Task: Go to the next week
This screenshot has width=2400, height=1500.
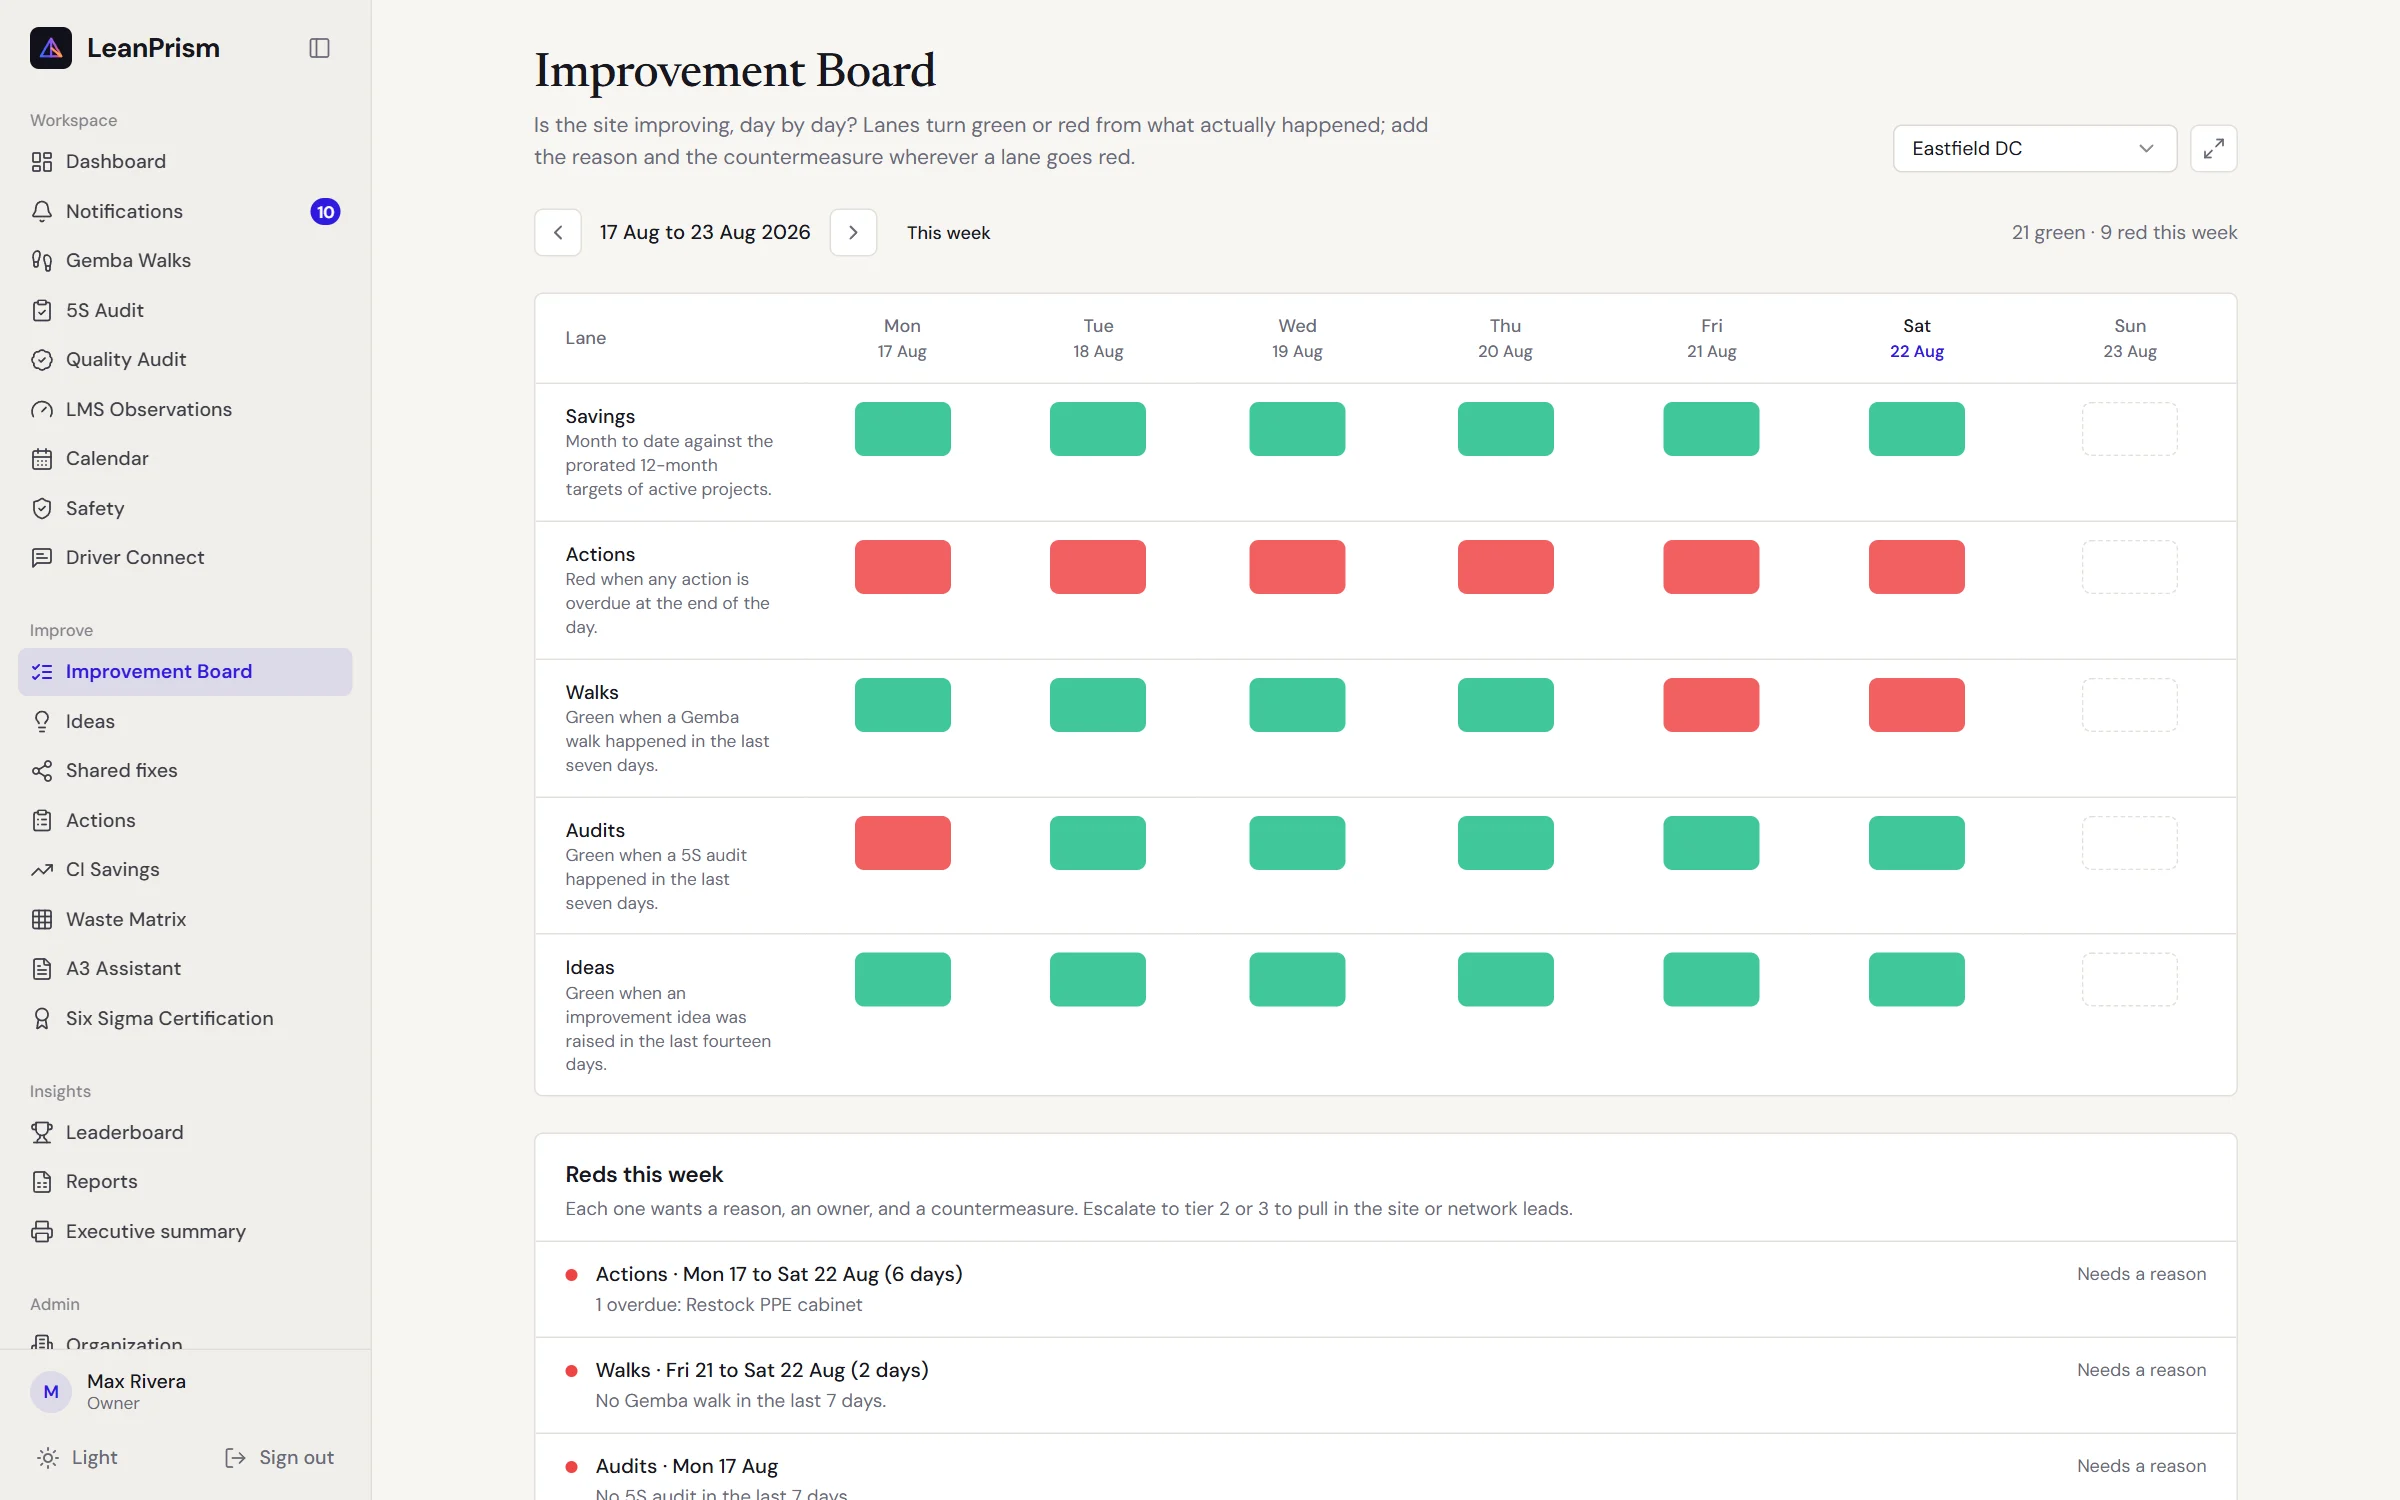Action: tap(853, 232)
